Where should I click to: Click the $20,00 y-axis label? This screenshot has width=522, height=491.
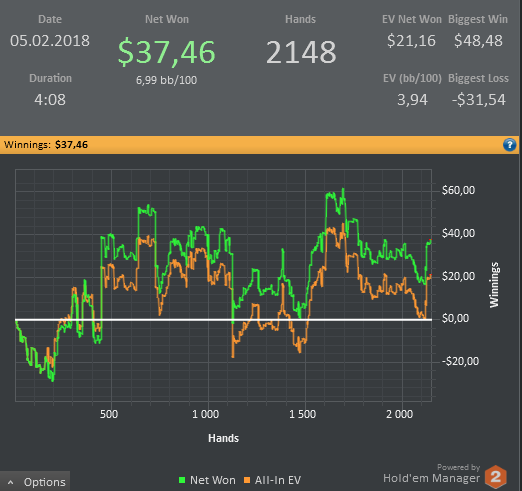[x=458, y=276]
